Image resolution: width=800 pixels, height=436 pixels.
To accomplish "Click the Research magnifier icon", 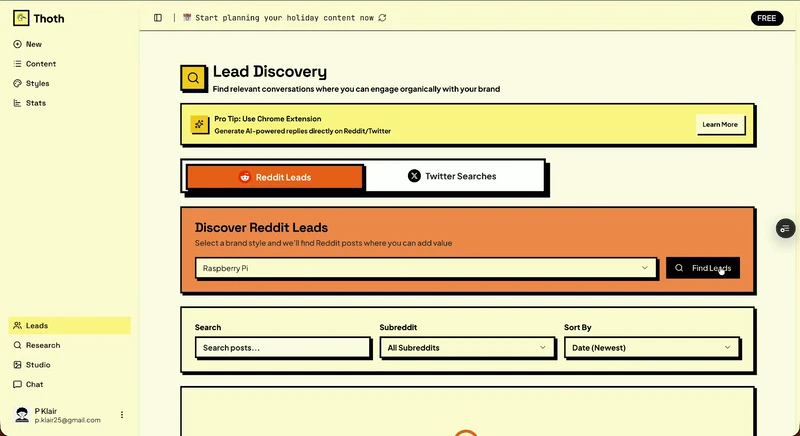I will pos(17,345).
